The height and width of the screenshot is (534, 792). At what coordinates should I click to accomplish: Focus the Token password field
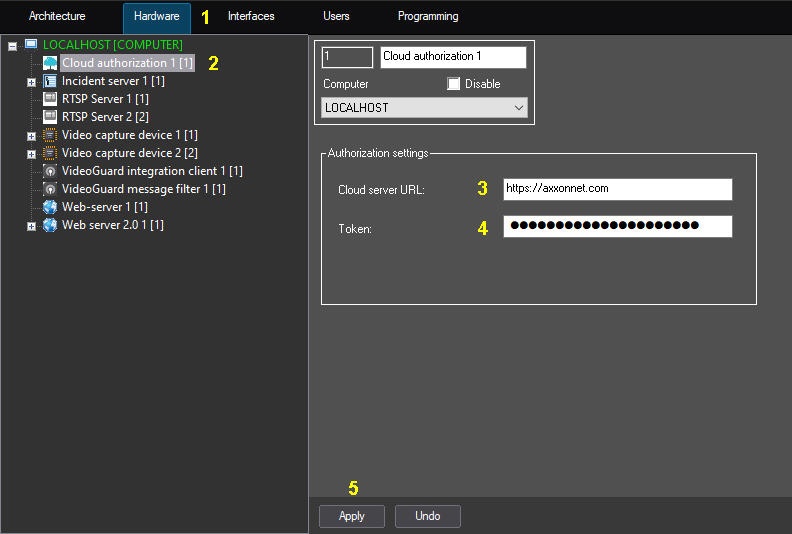click(x=617, y=227)
